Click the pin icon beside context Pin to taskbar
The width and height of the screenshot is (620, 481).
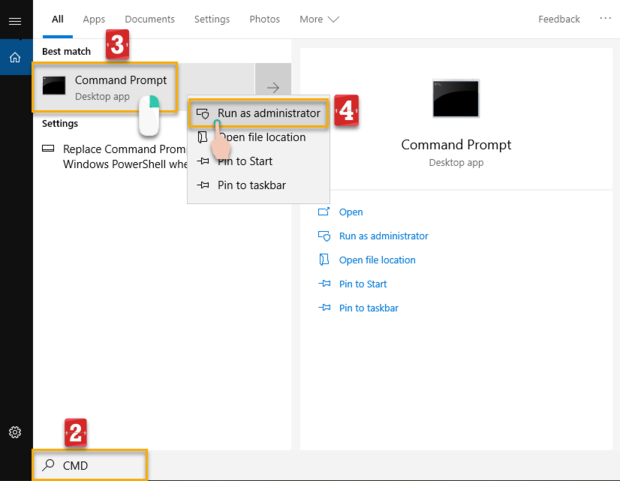(203, 185)
